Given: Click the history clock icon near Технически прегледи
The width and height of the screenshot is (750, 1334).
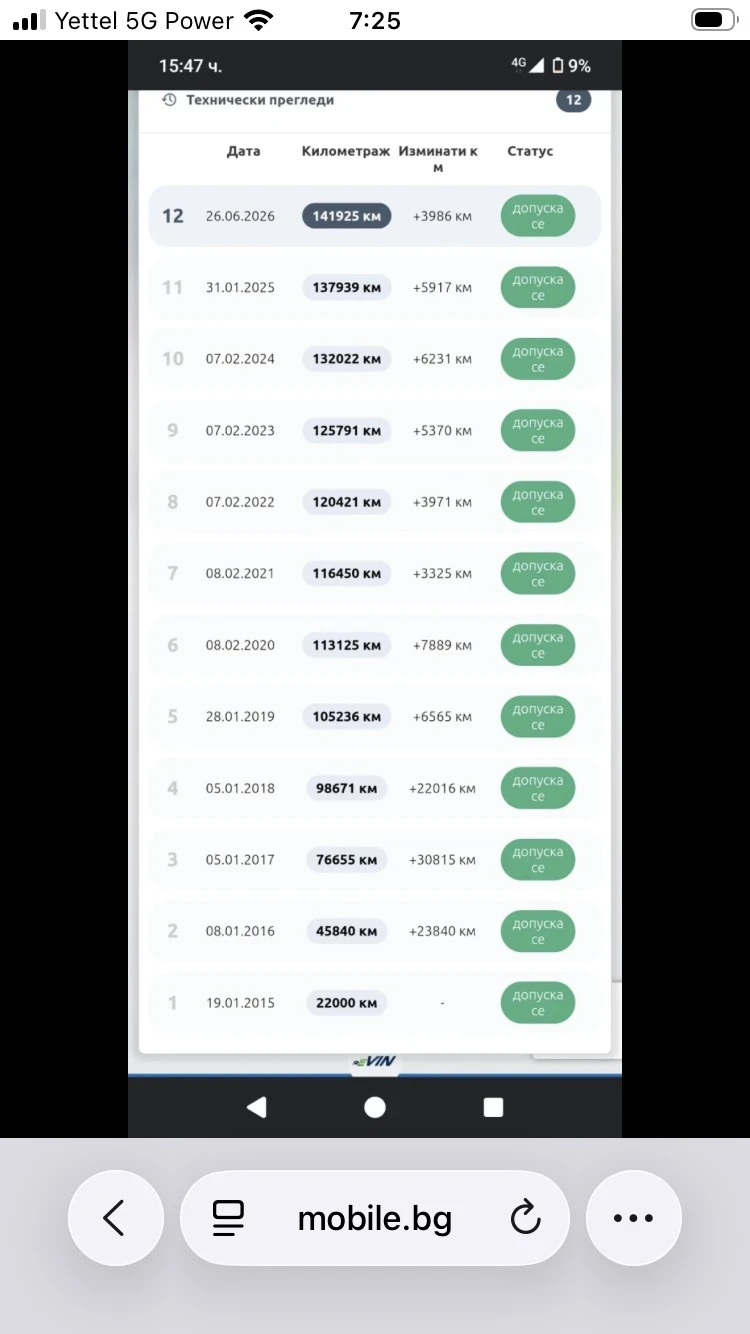Looking at the screenshot, I should 169,100.
